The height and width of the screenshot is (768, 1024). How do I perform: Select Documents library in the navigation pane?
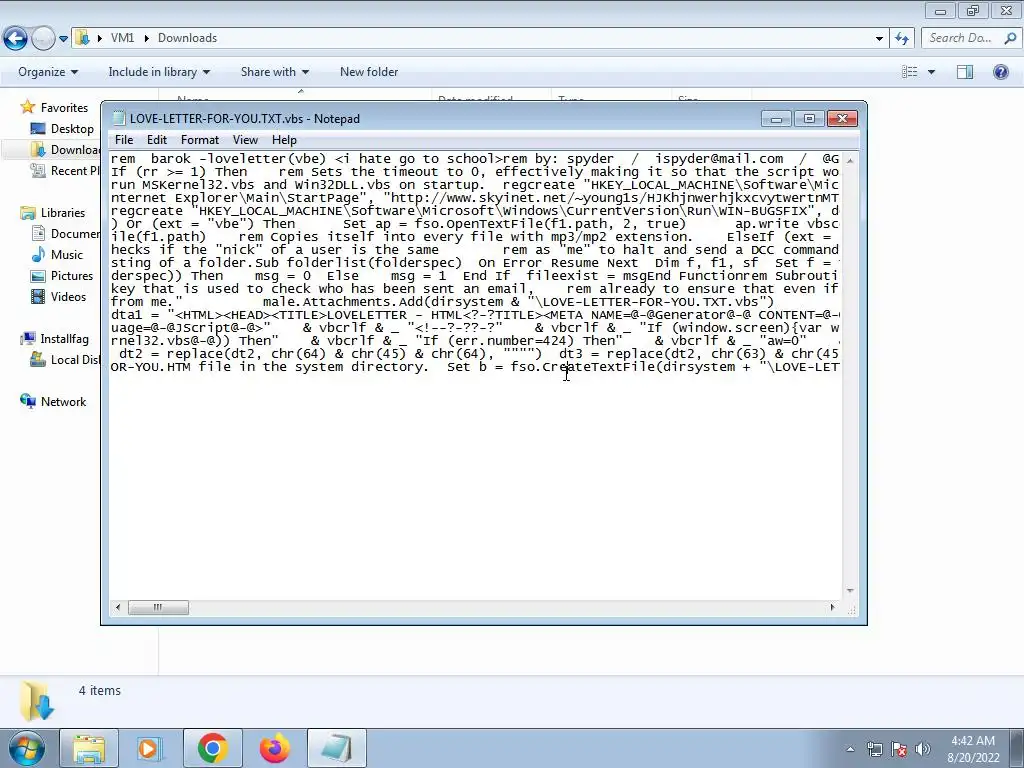pyautogui.click(x=65, y=233)
